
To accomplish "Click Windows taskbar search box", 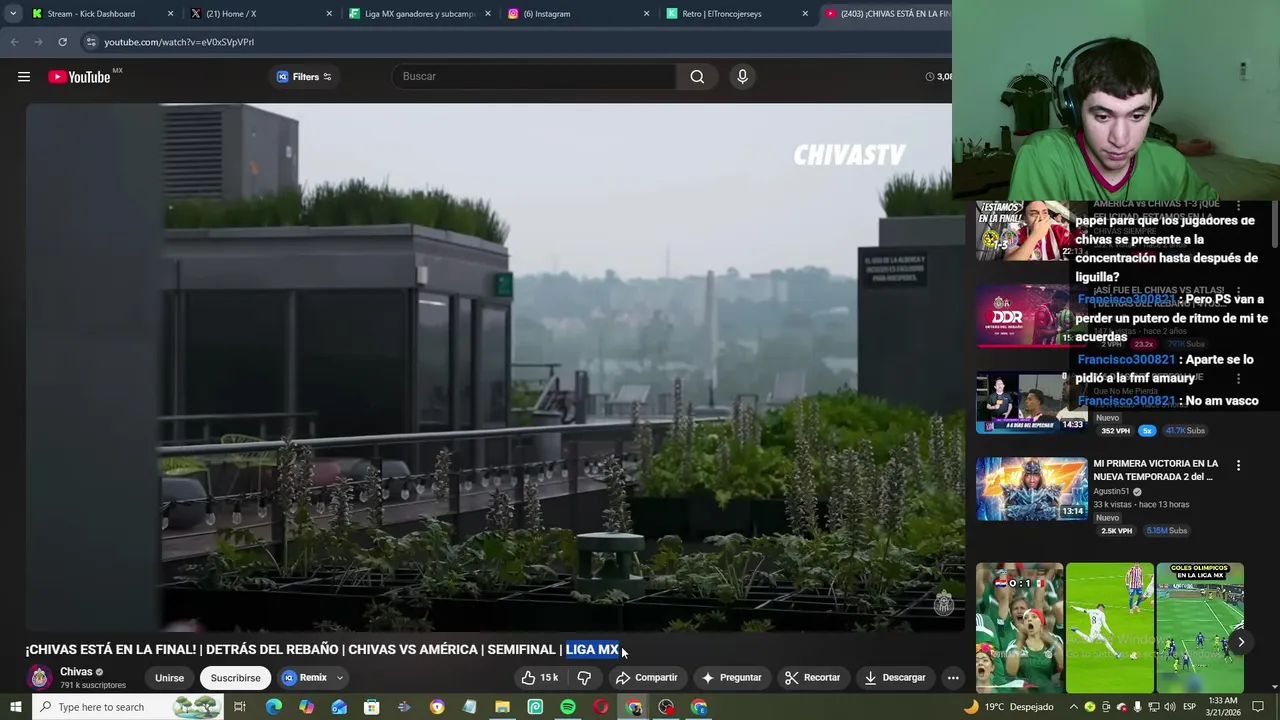I will 128,707.
